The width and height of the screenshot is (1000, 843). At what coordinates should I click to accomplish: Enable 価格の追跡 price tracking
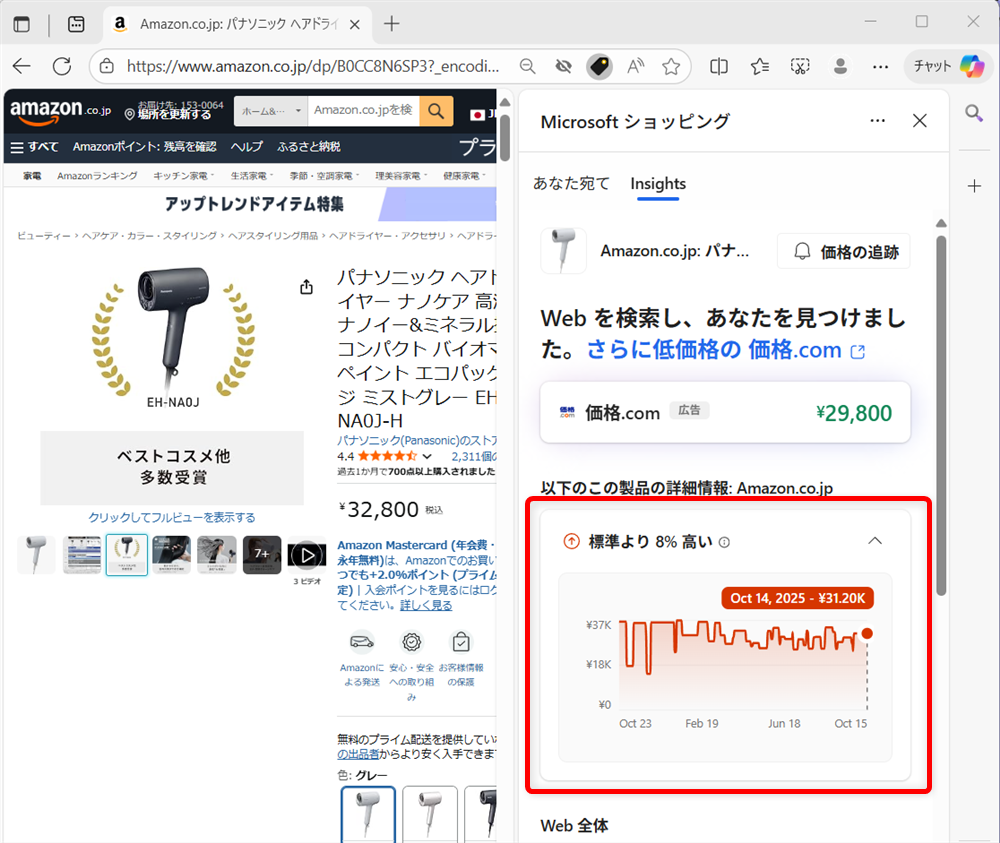tap(843, 250)
